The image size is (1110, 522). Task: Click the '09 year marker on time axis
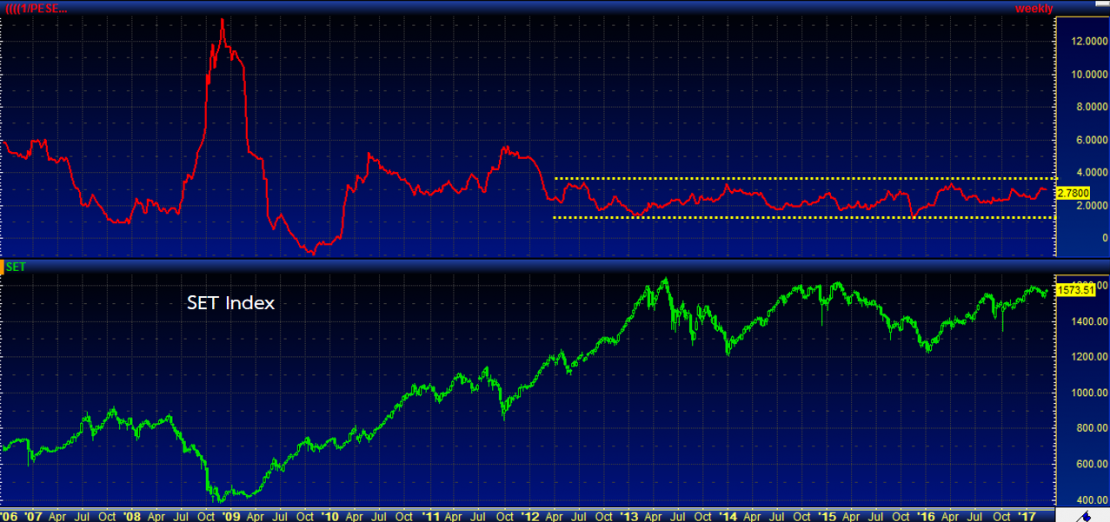[x=229, y=514]
